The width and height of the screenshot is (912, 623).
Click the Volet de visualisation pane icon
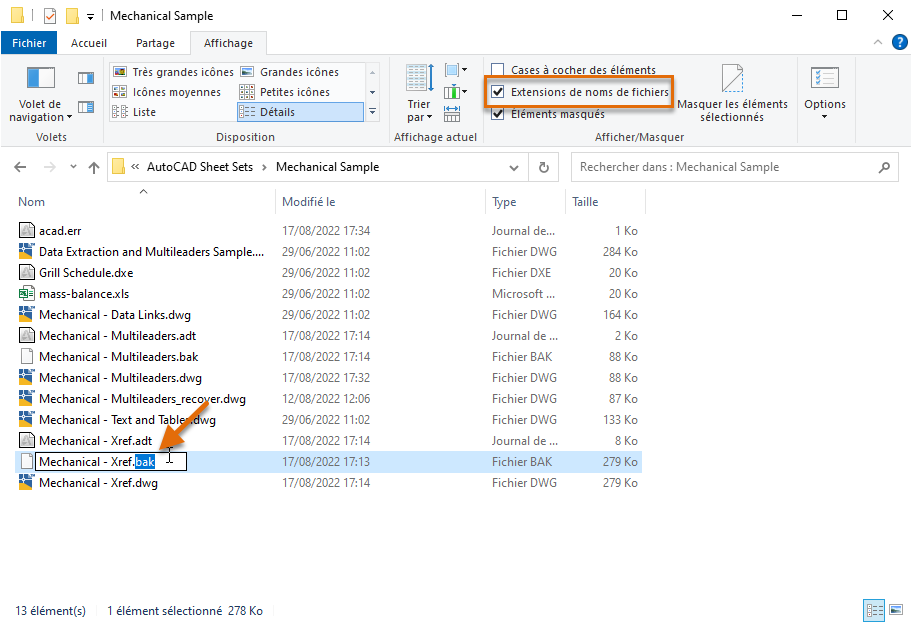(x=86, y=78)
